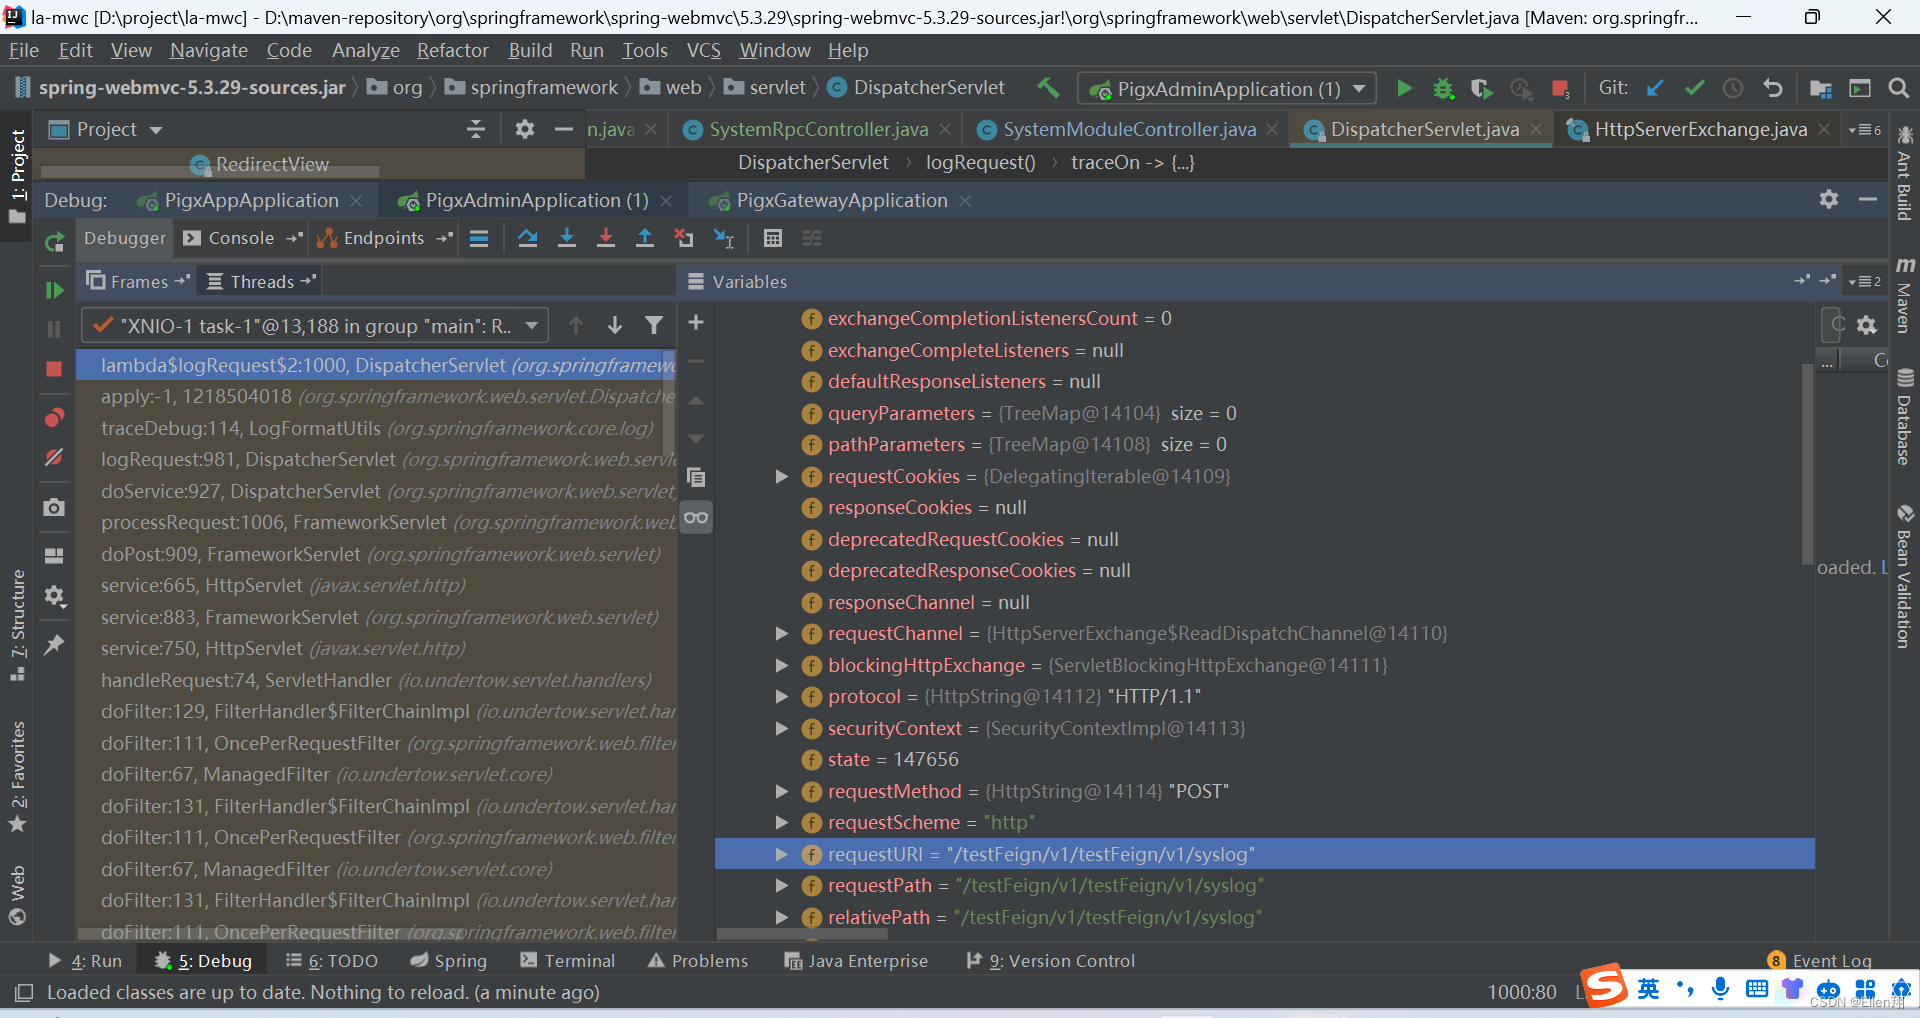This screenshot has width=1920, height=1018.
Task: Click View Breakpoints icon
Action: pos(54,417)
